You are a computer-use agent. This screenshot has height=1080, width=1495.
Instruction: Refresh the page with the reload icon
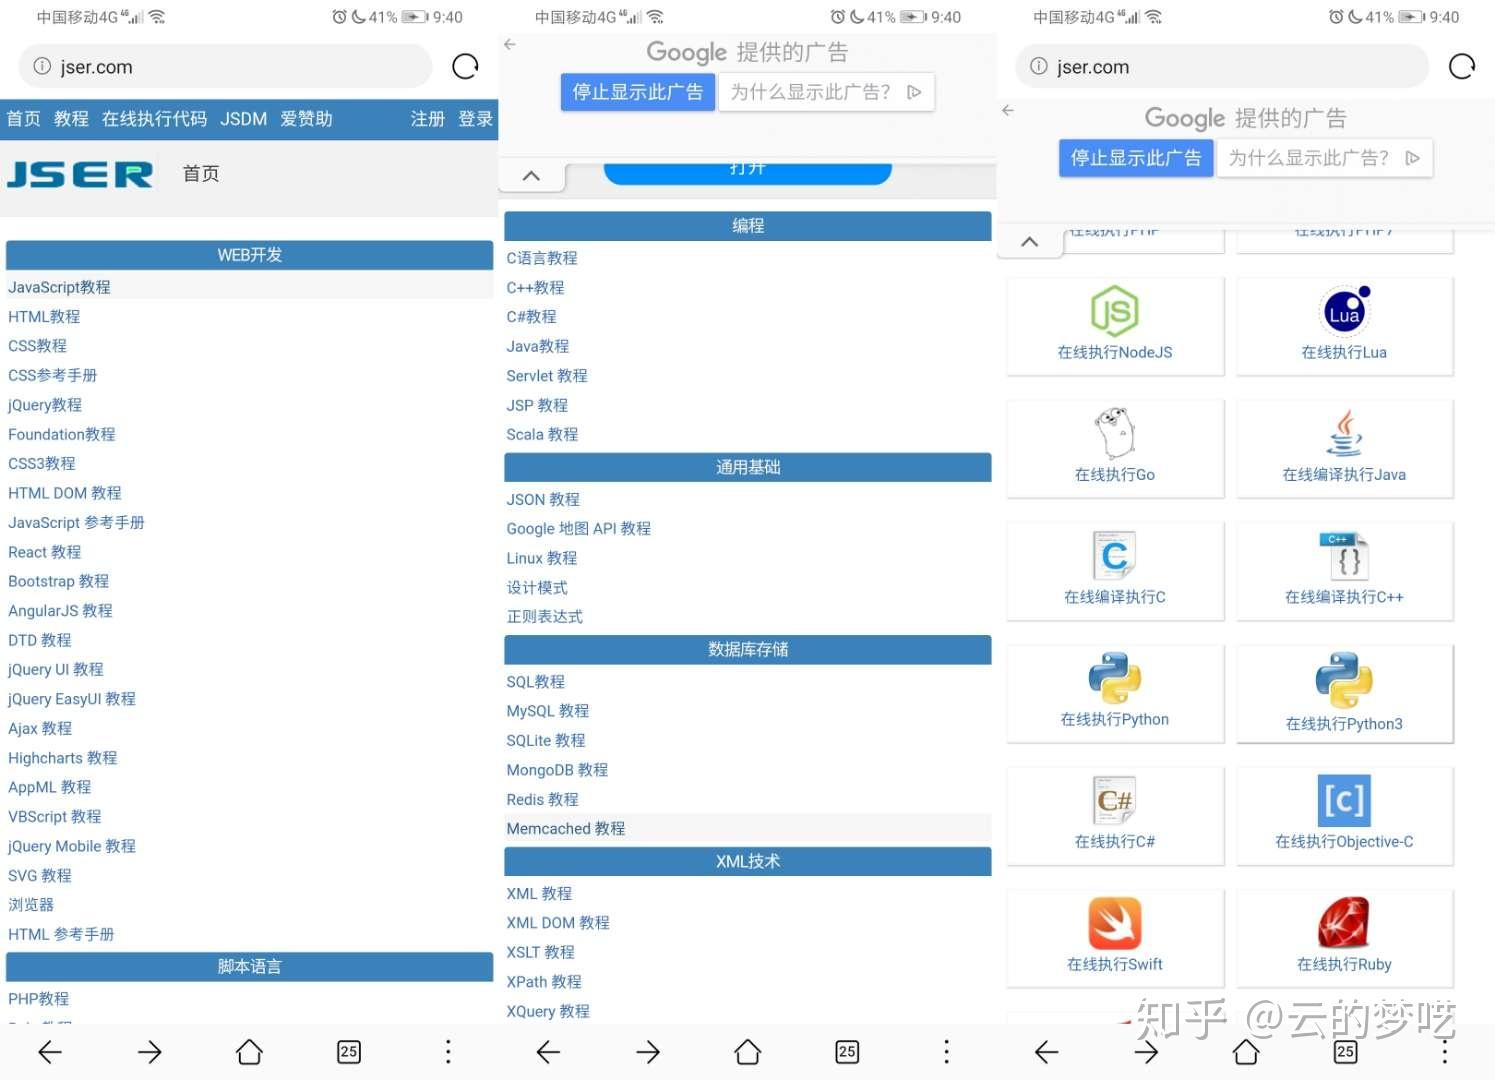465,66
